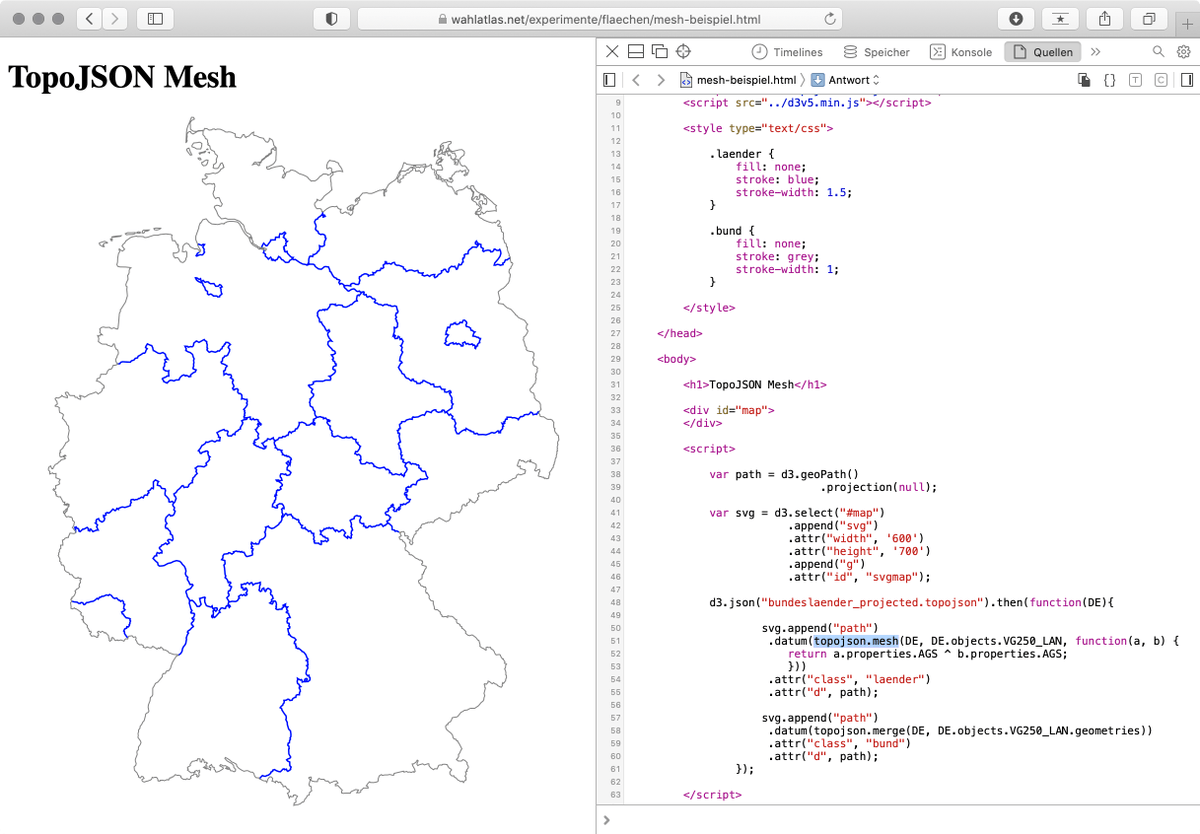Open Web Inspector settings gear
This screenshot has width=1200, height=834.
pyautogui.click(x=1183, y=52)
